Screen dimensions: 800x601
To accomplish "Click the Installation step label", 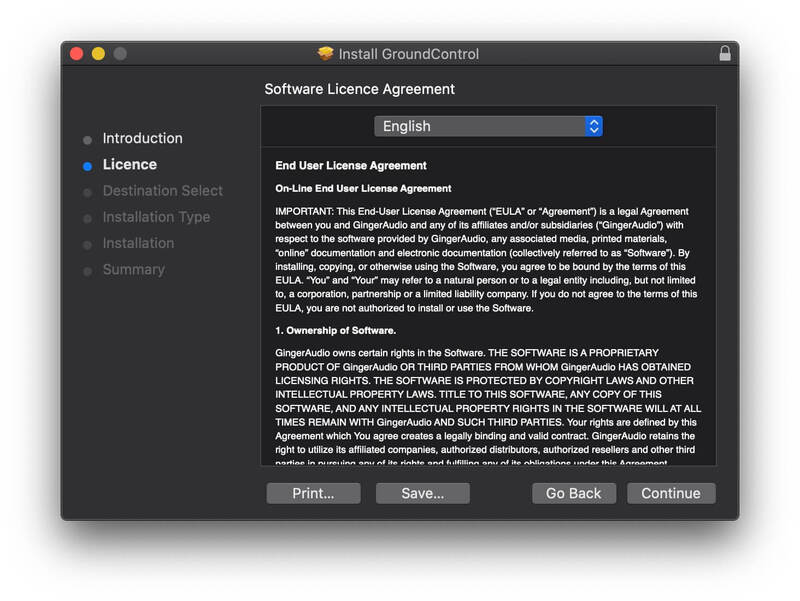I will tap(138, 243).
